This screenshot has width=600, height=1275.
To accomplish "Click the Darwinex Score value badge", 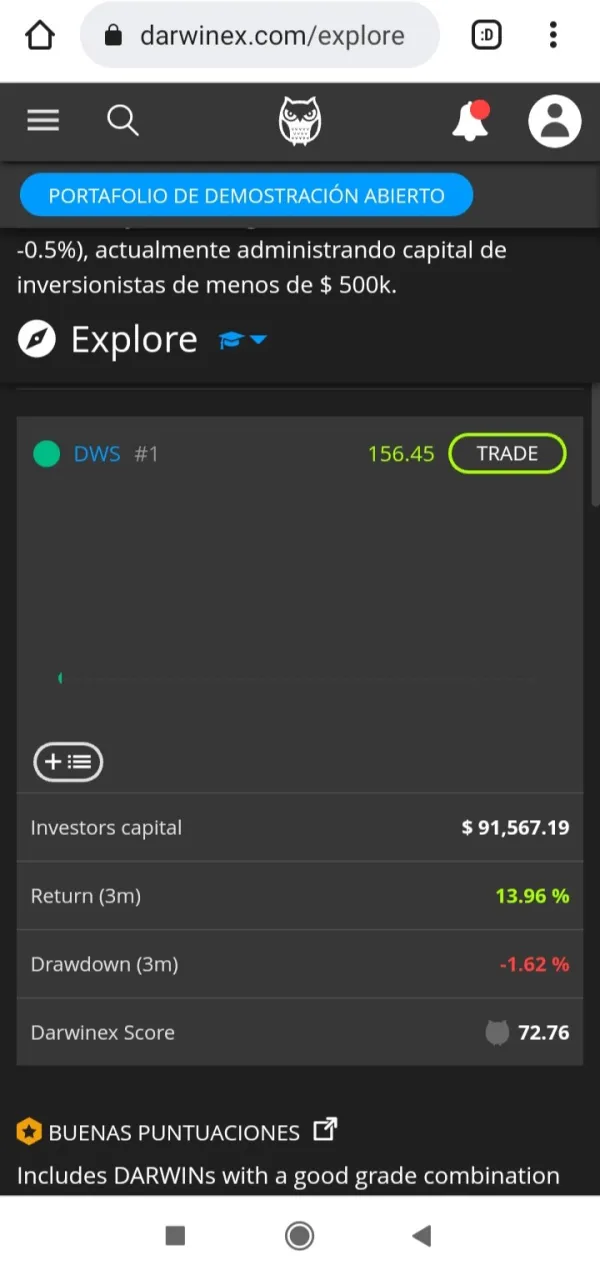I will tap(530, 1033).
